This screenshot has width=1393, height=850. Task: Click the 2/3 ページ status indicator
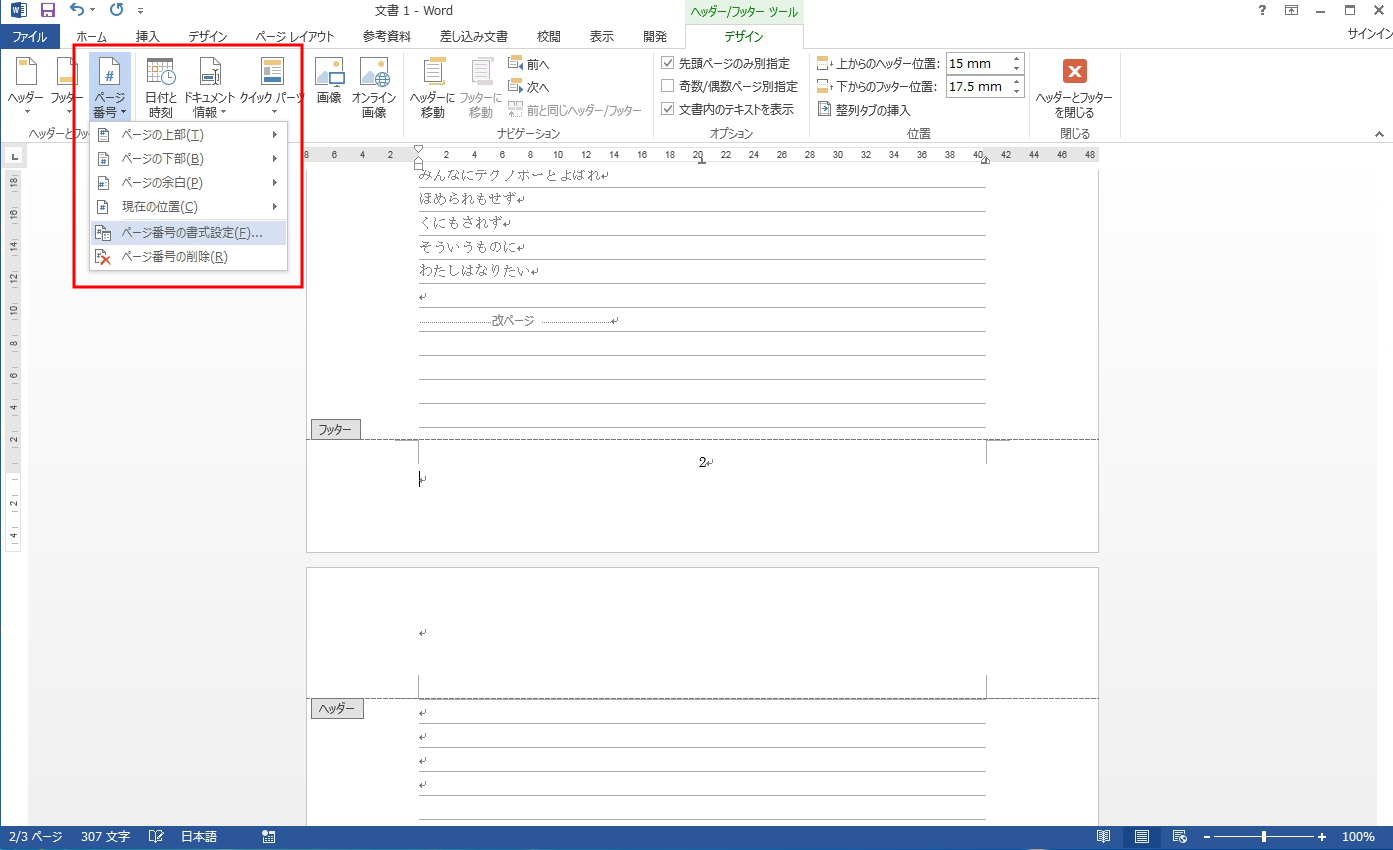(x=35, y=837)
